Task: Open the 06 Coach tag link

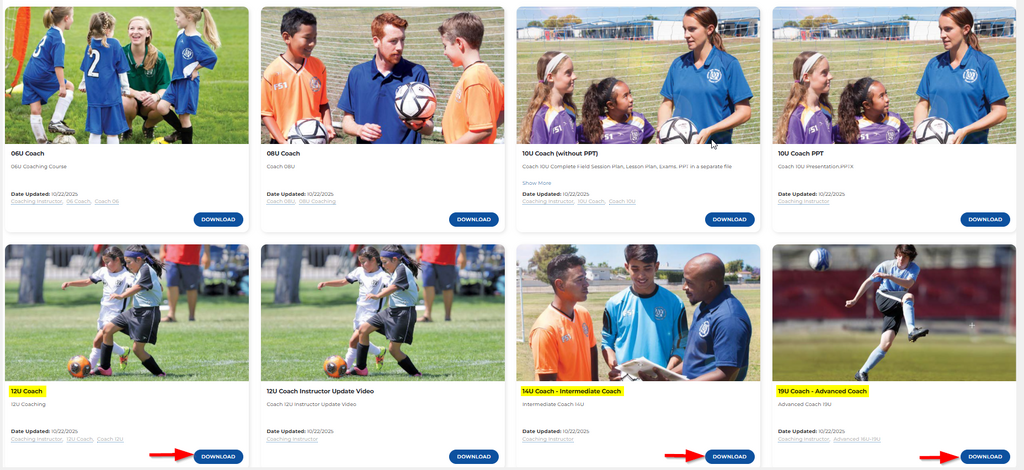Action: pos(78,202)
